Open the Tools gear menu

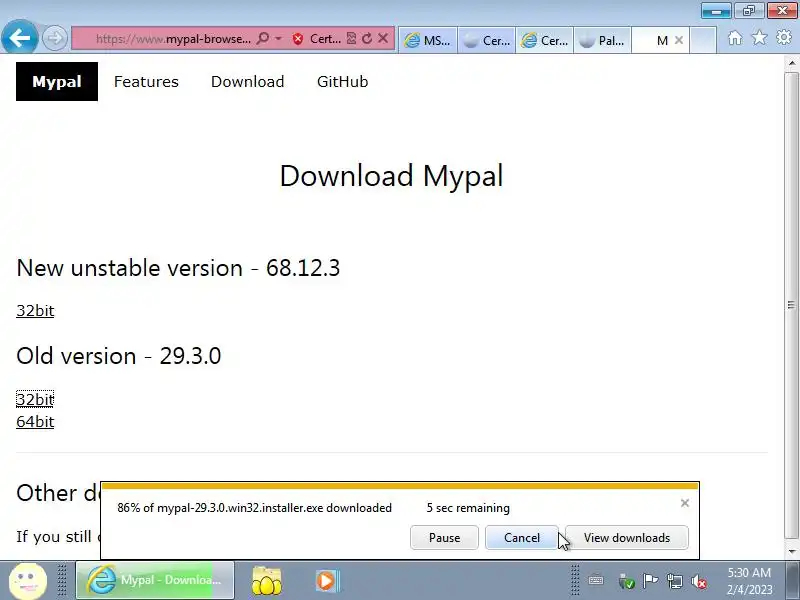[784, 37]
